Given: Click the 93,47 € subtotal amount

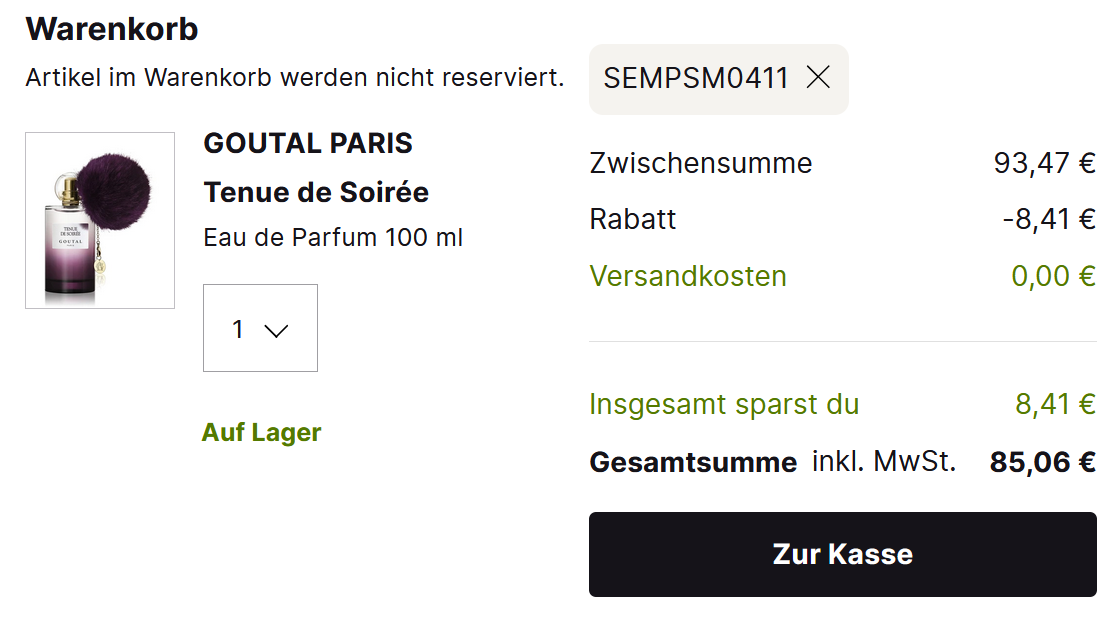Looking at the screenshot, I should click(x=1044, y=162).
